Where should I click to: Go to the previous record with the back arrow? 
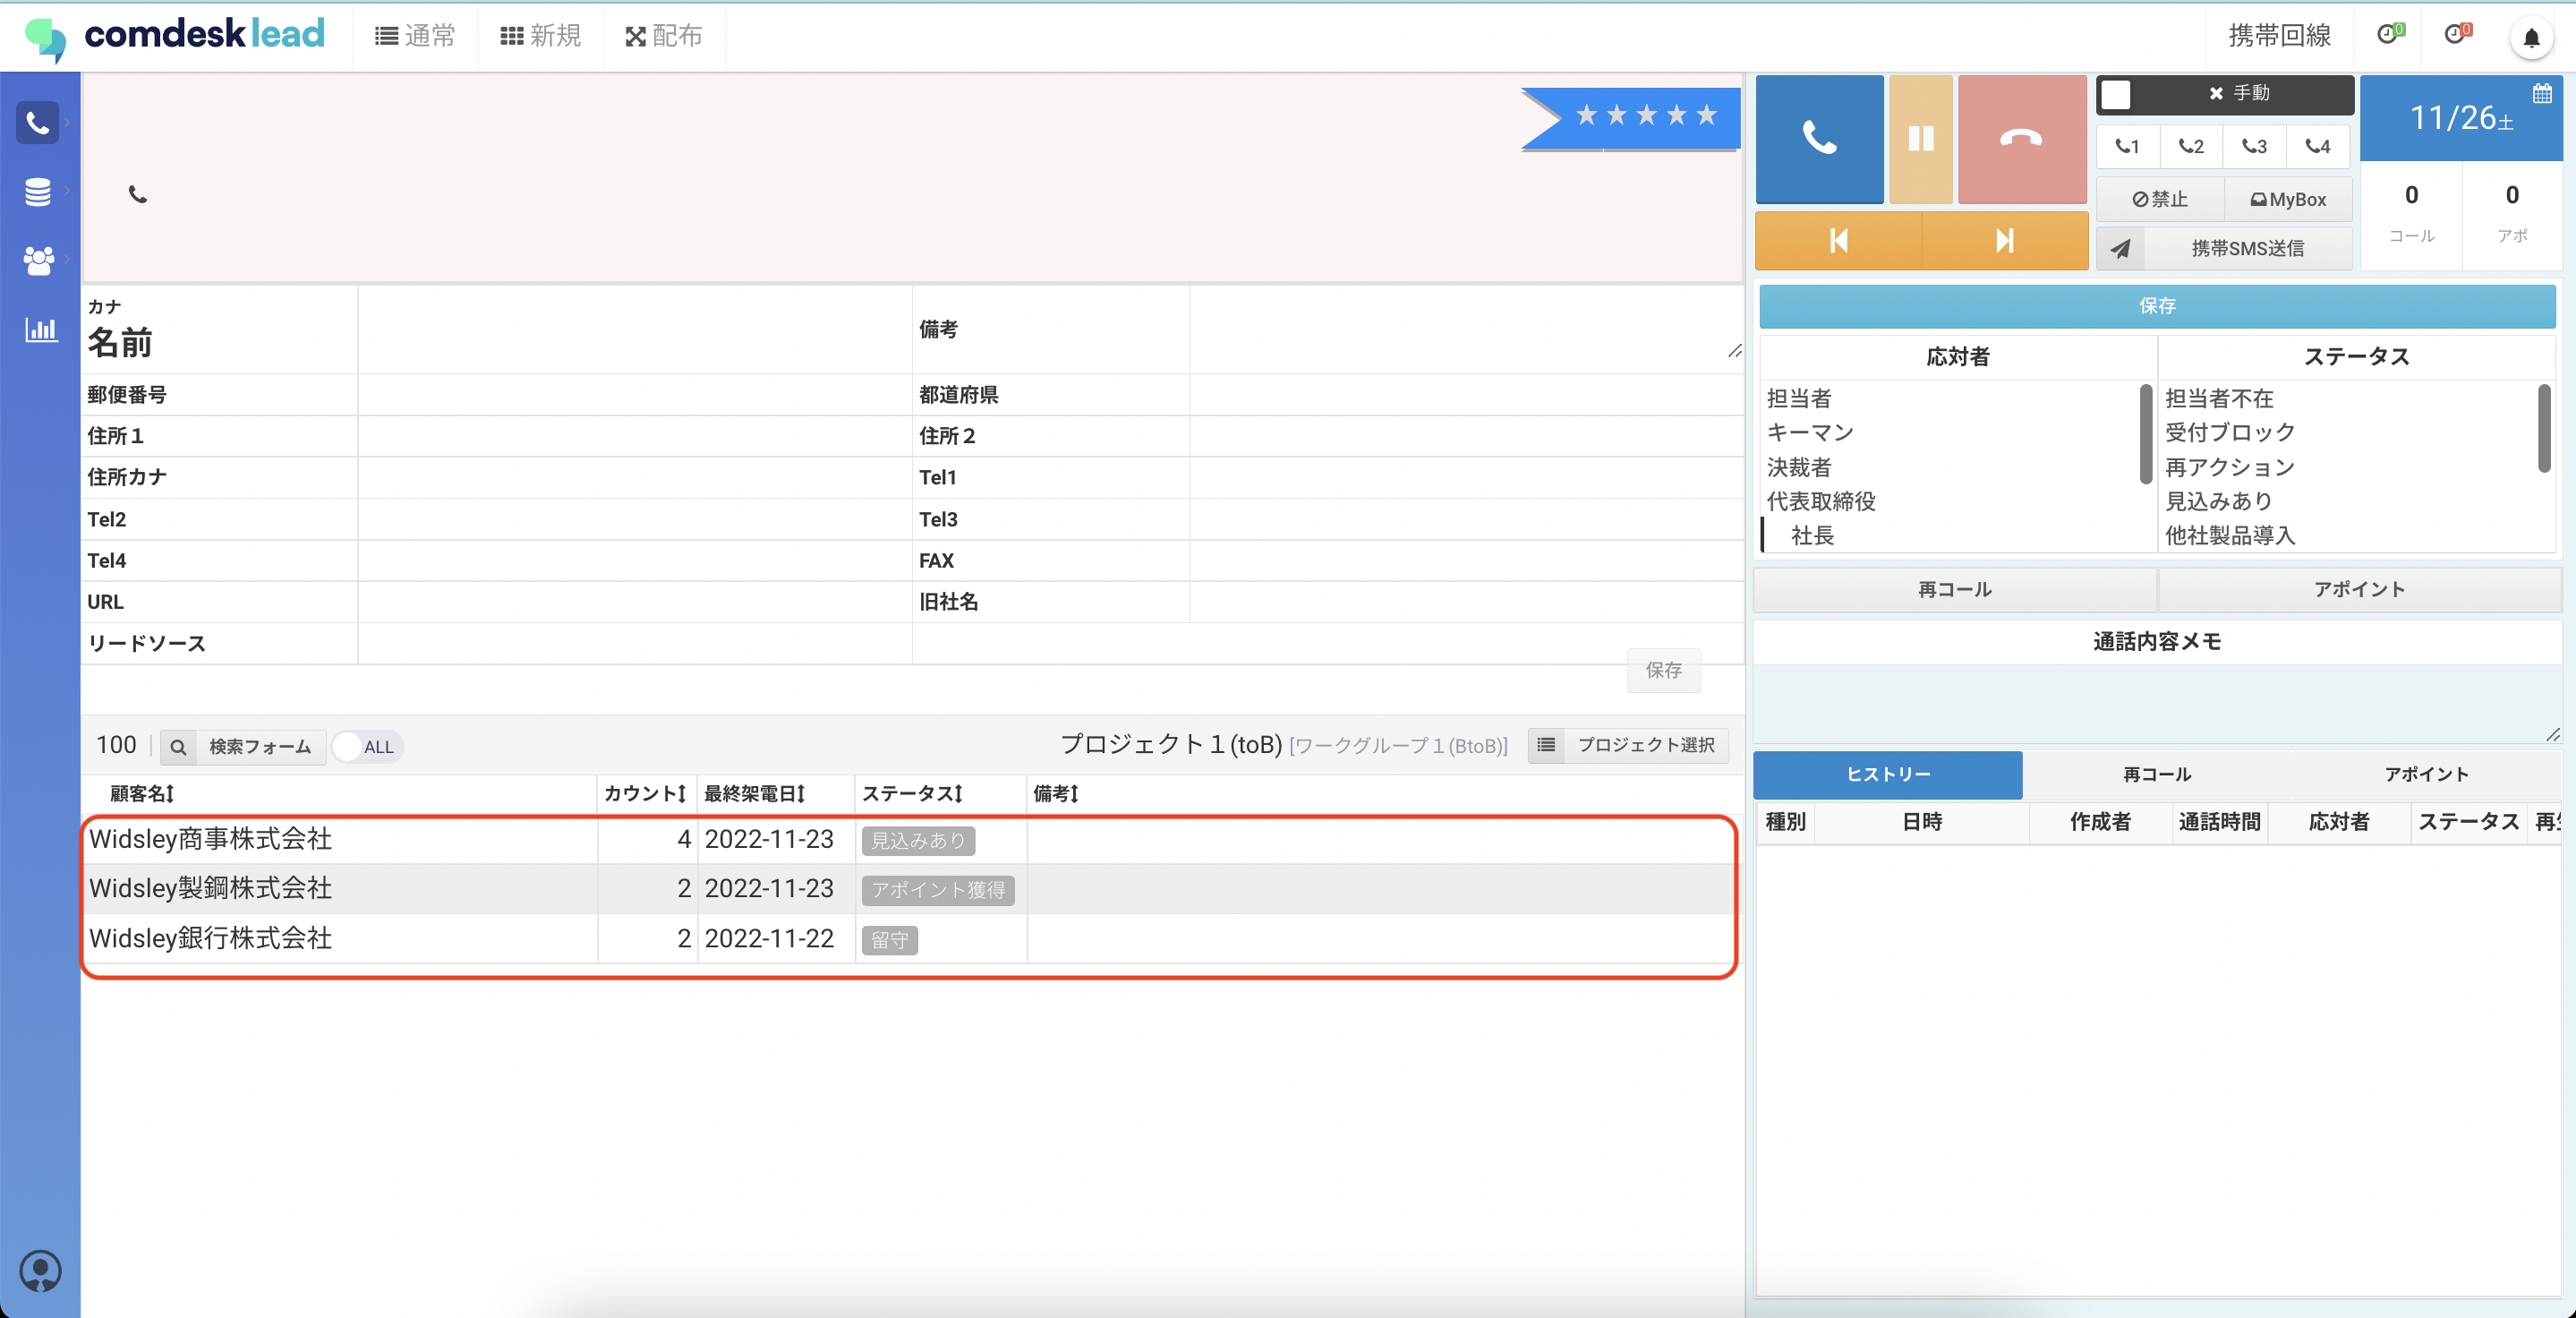[x=1838, y=241]
